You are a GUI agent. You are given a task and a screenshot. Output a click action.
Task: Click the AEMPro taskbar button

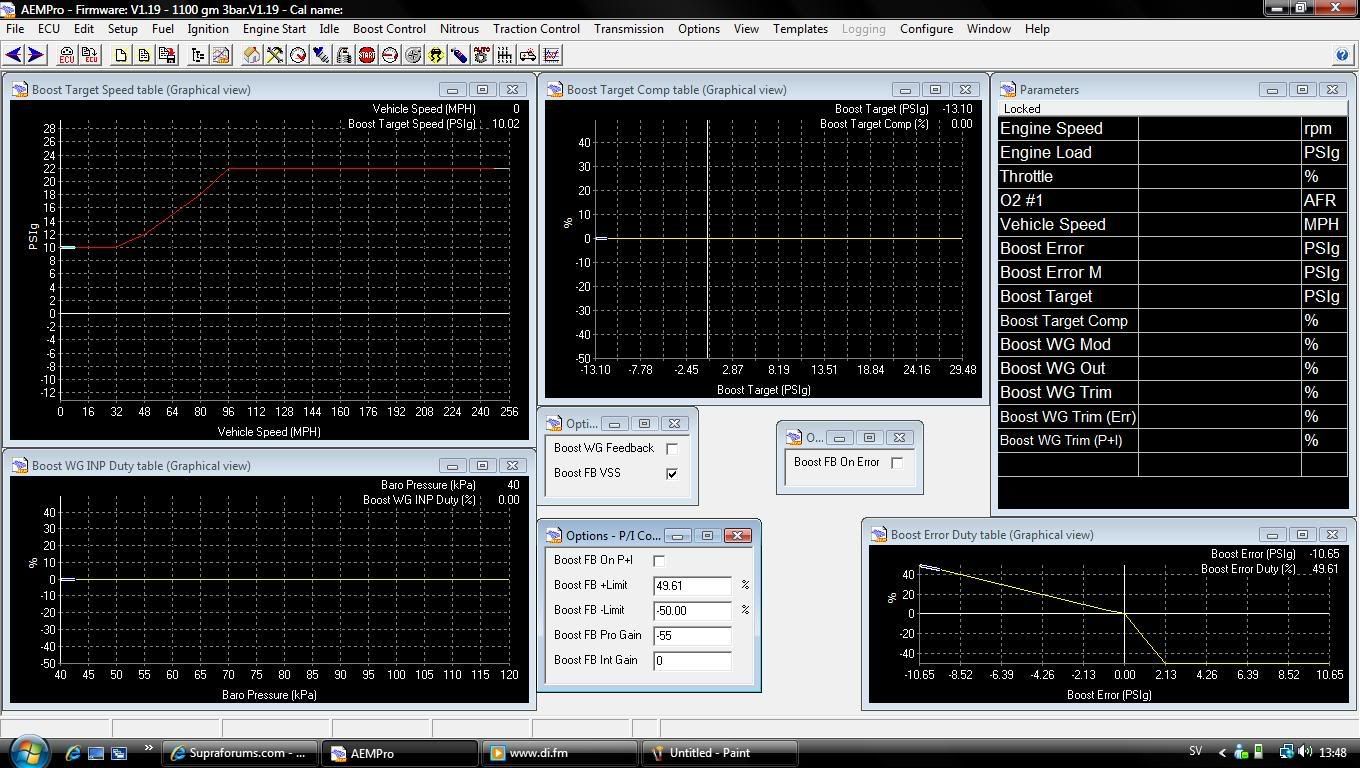tap(399, 753)
